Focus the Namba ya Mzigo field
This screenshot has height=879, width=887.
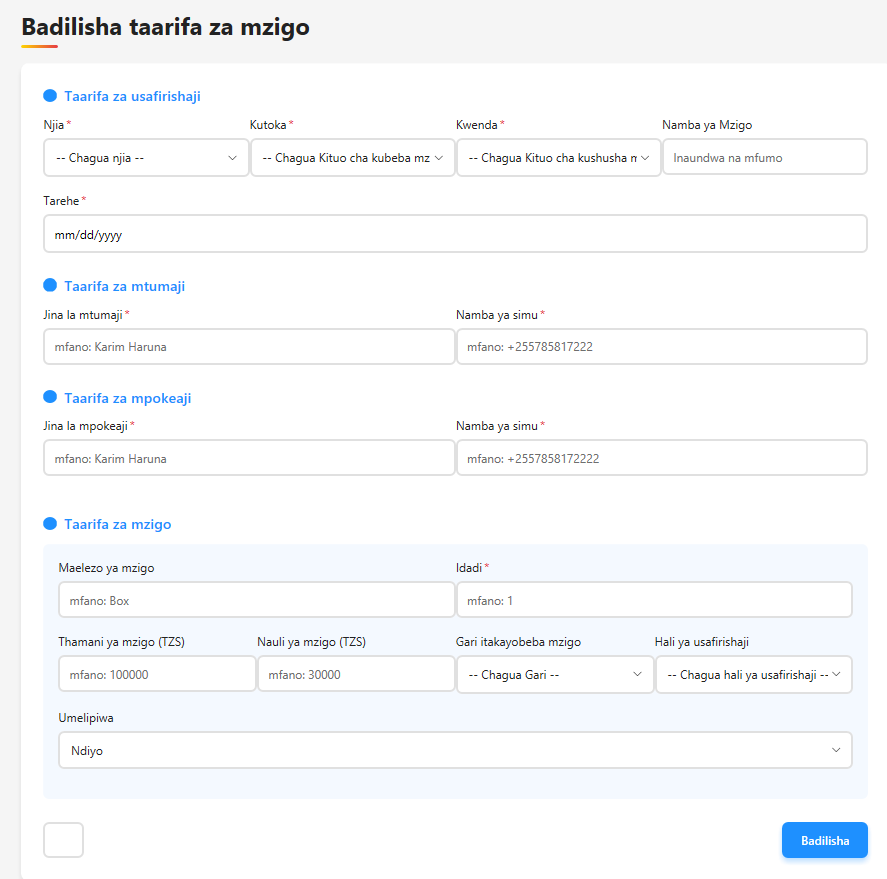[764, 158]
